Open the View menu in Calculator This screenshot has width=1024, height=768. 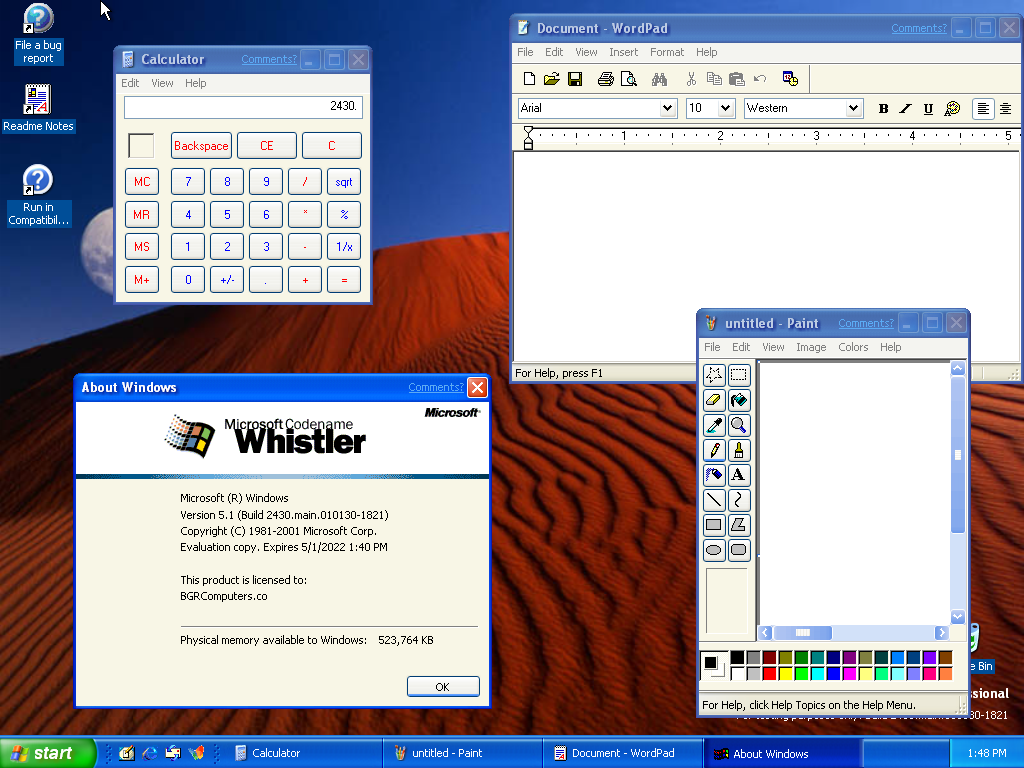click(x=162, y=83)
